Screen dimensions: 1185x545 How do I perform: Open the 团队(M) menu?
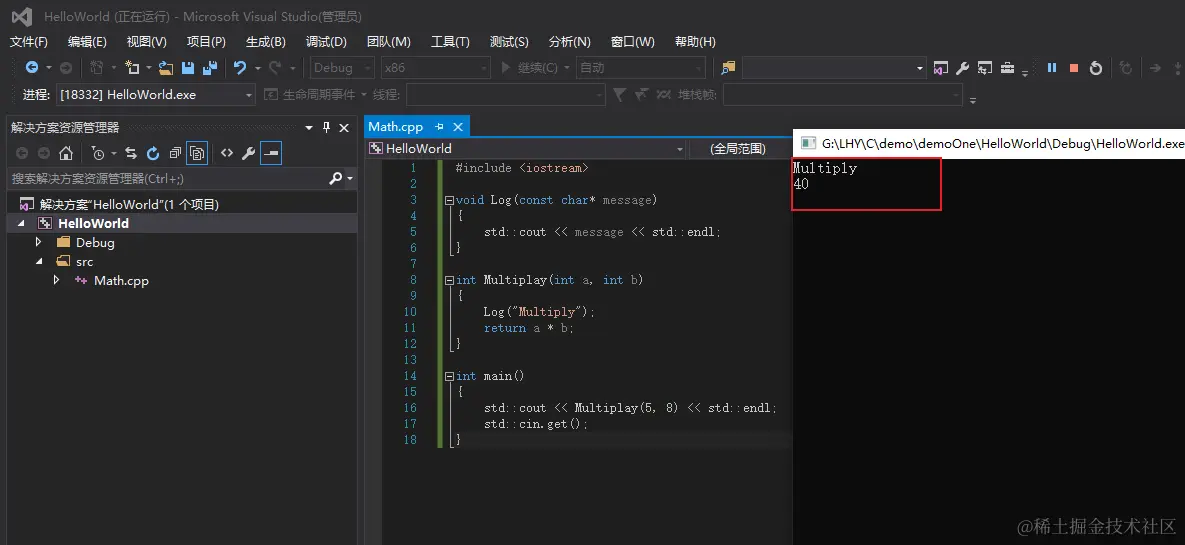388,42
